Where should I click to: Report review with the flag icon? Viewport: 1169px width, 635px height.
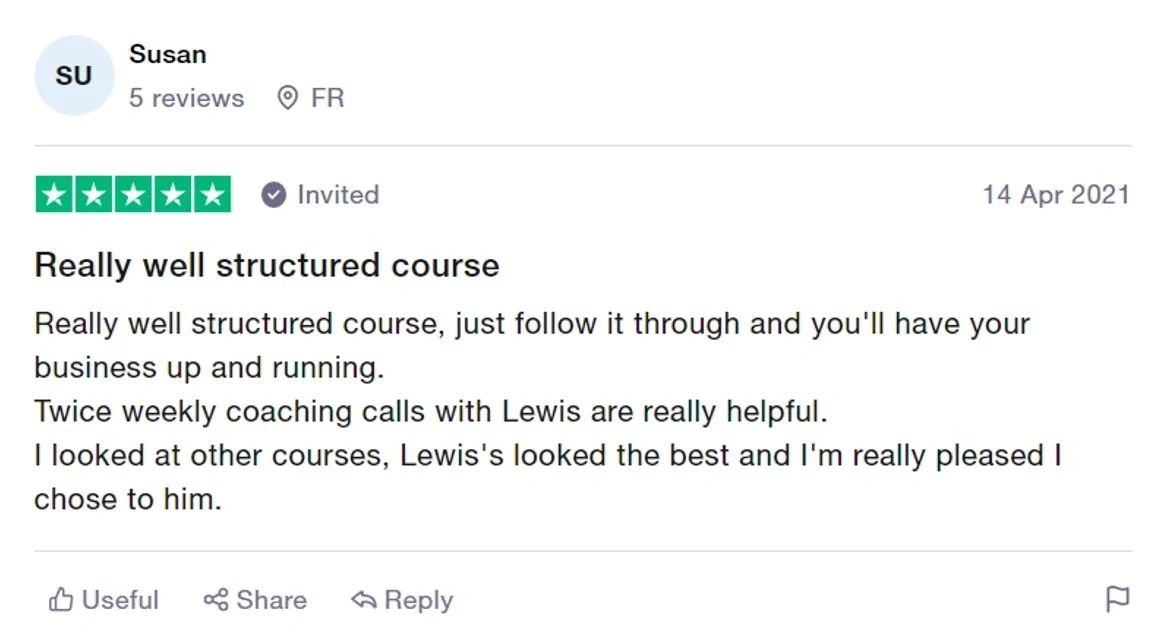tap(1117, 600)
